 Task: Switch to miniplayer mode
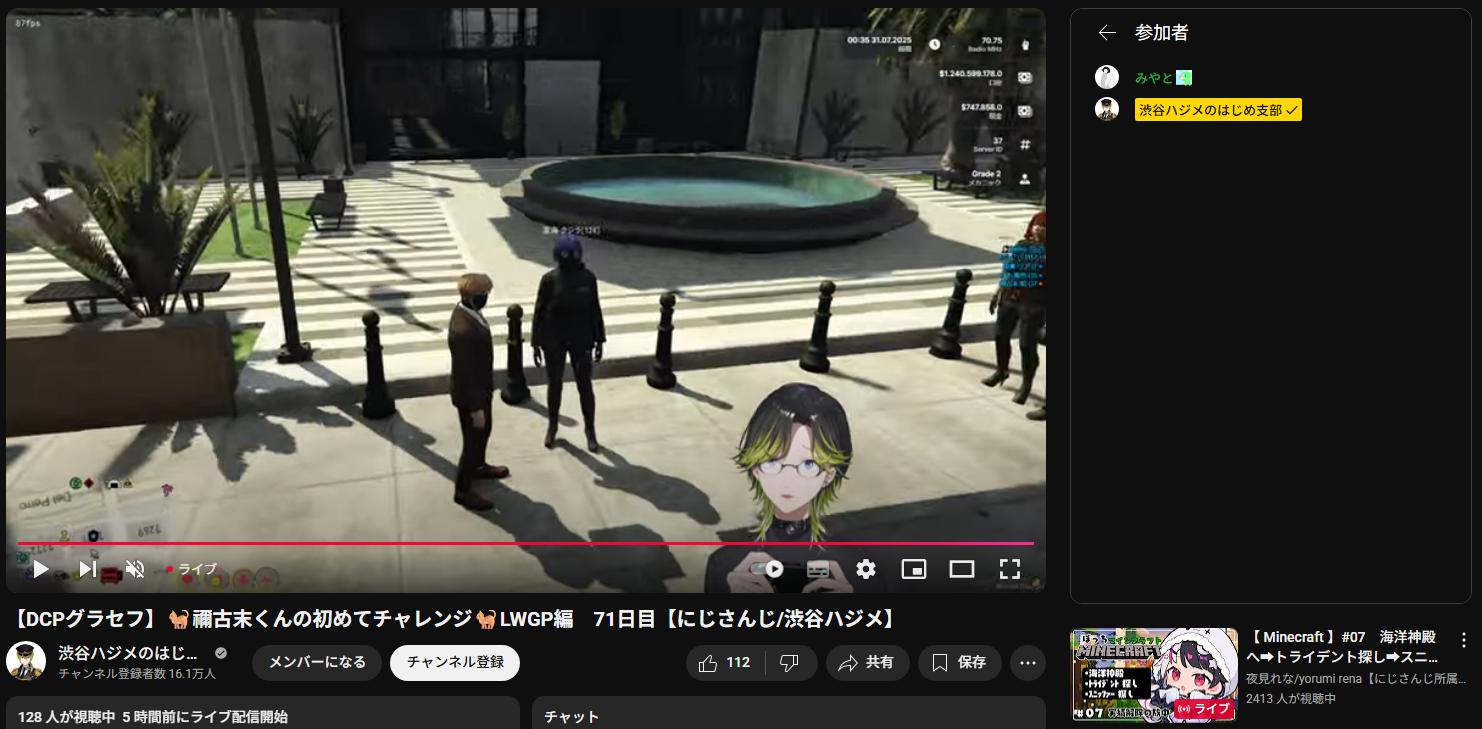(x=913, y=569)
